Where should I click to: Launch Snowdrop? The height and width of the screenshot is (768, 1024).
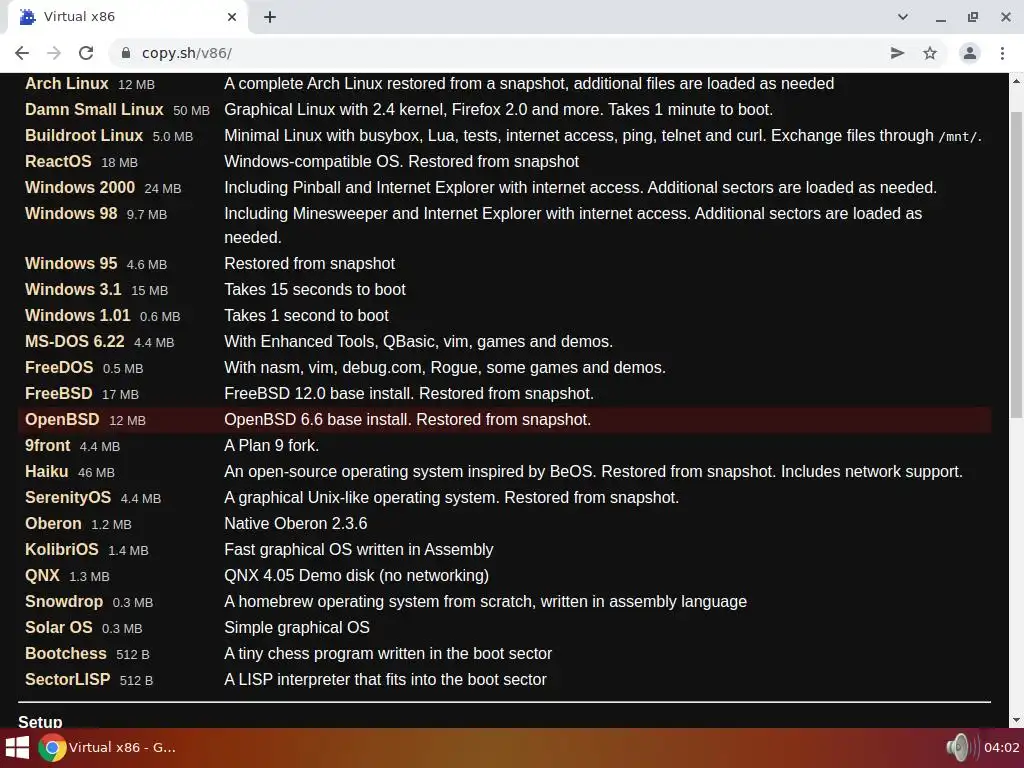(x=64, y=601)
